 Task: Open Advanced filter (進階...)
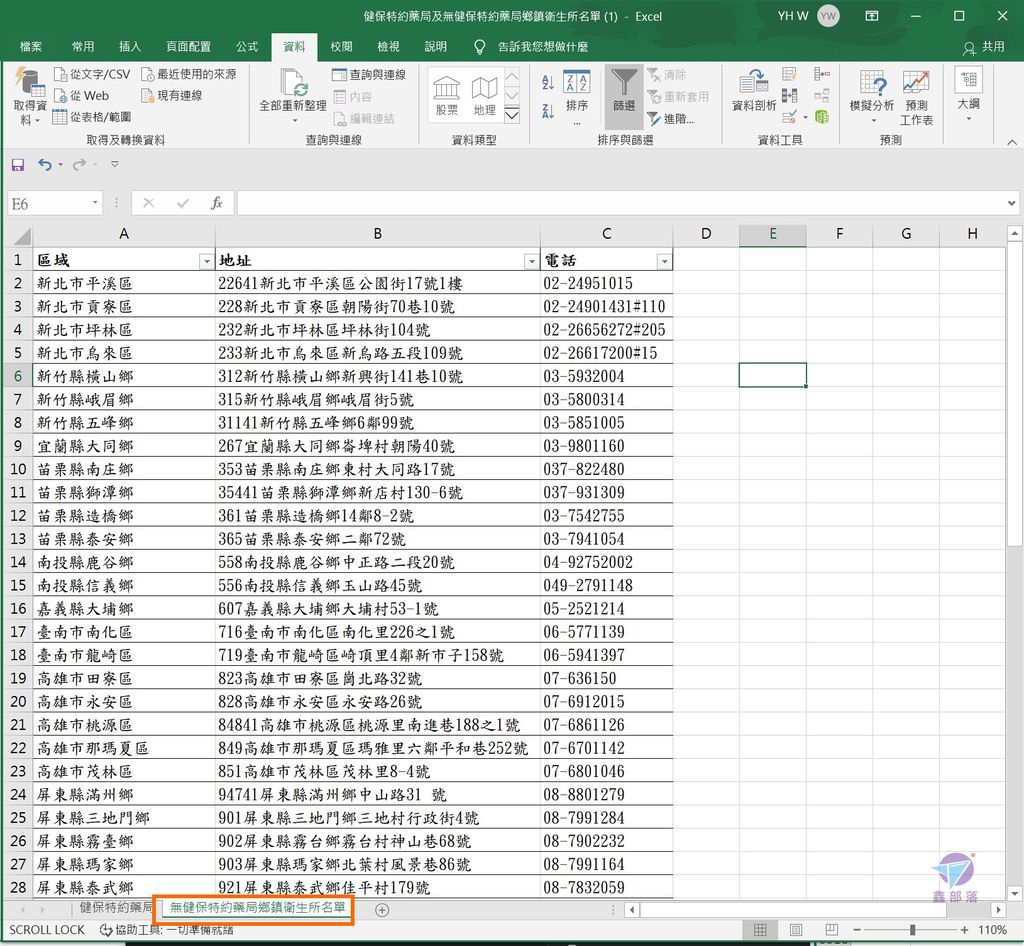coord(671,119)
